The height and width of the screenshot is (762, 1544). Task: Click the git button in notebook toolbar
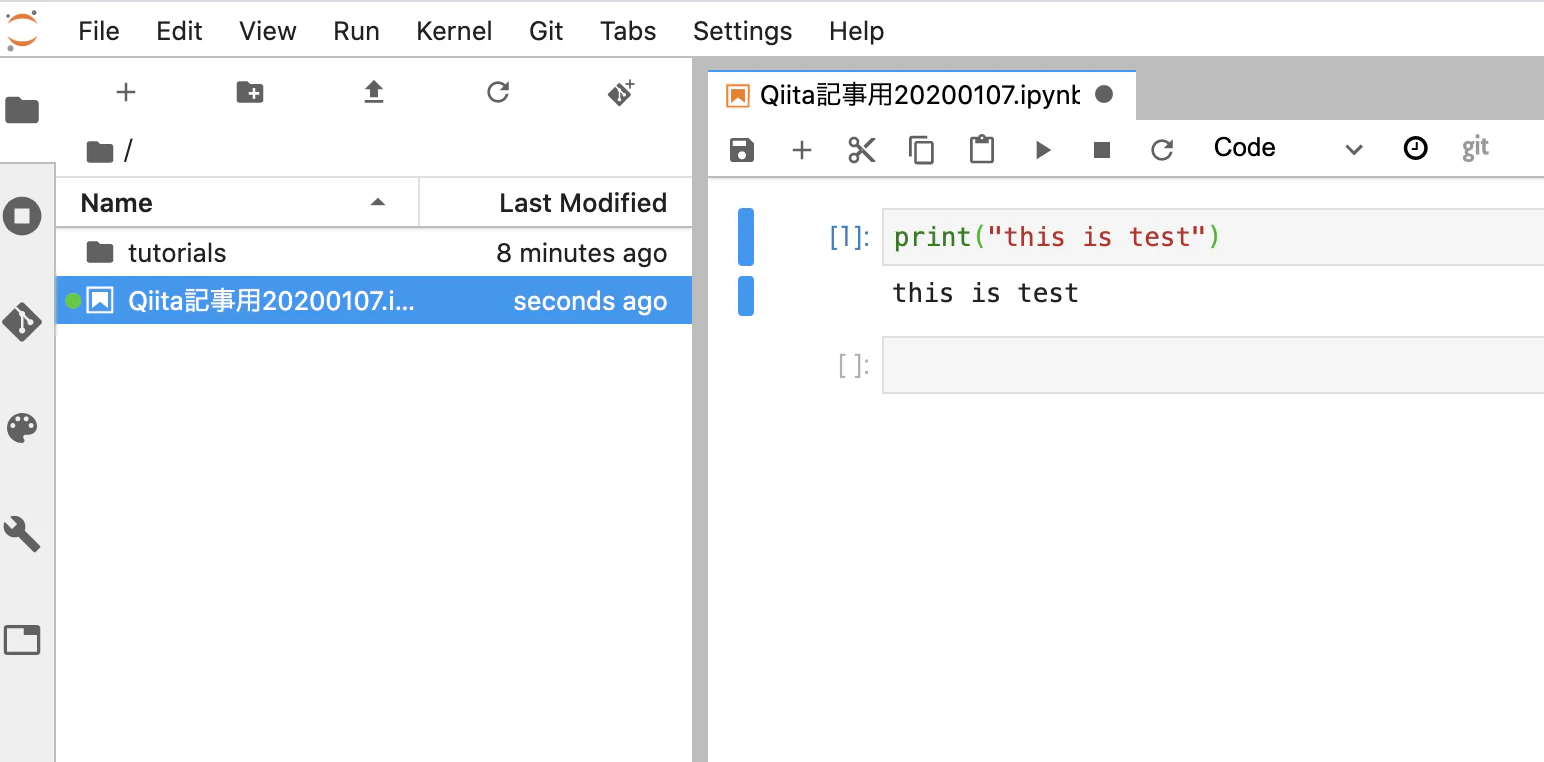click(x=1475, y=148)
